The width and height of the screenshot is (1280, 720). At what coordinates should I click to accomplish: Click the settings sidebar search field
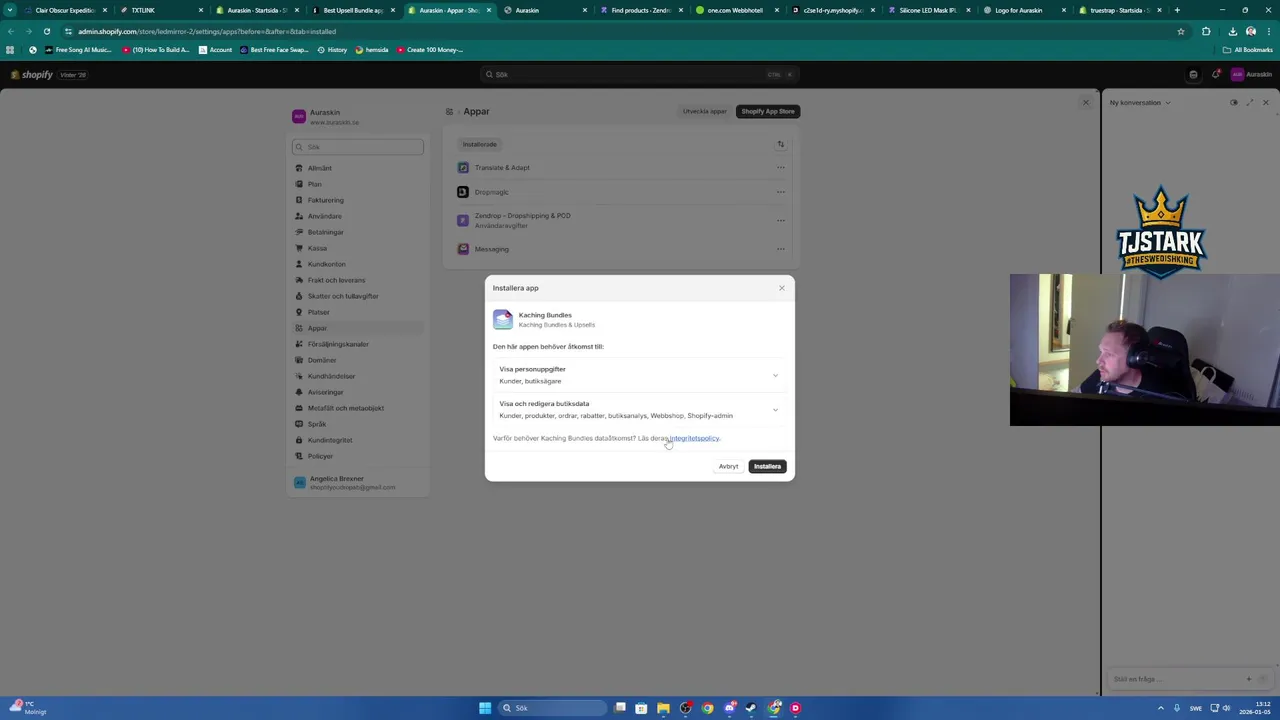[x=358, y=147]
